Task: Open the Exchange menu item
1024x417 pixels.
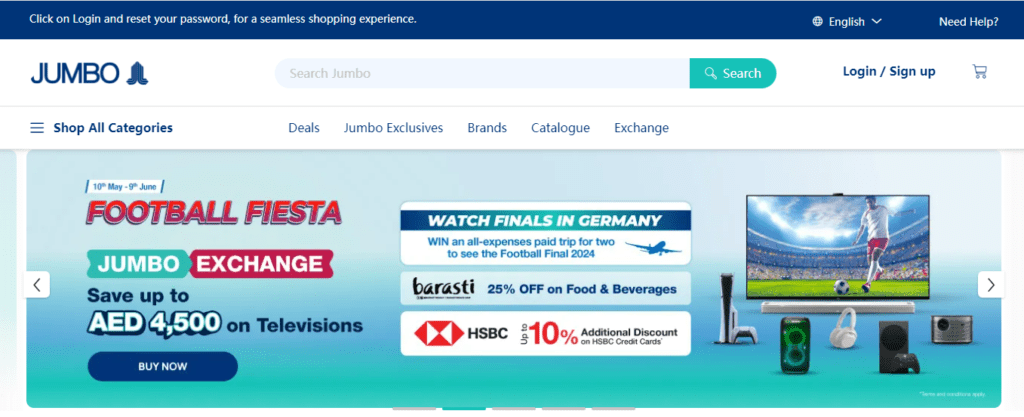Action: [x=641, y=128]
